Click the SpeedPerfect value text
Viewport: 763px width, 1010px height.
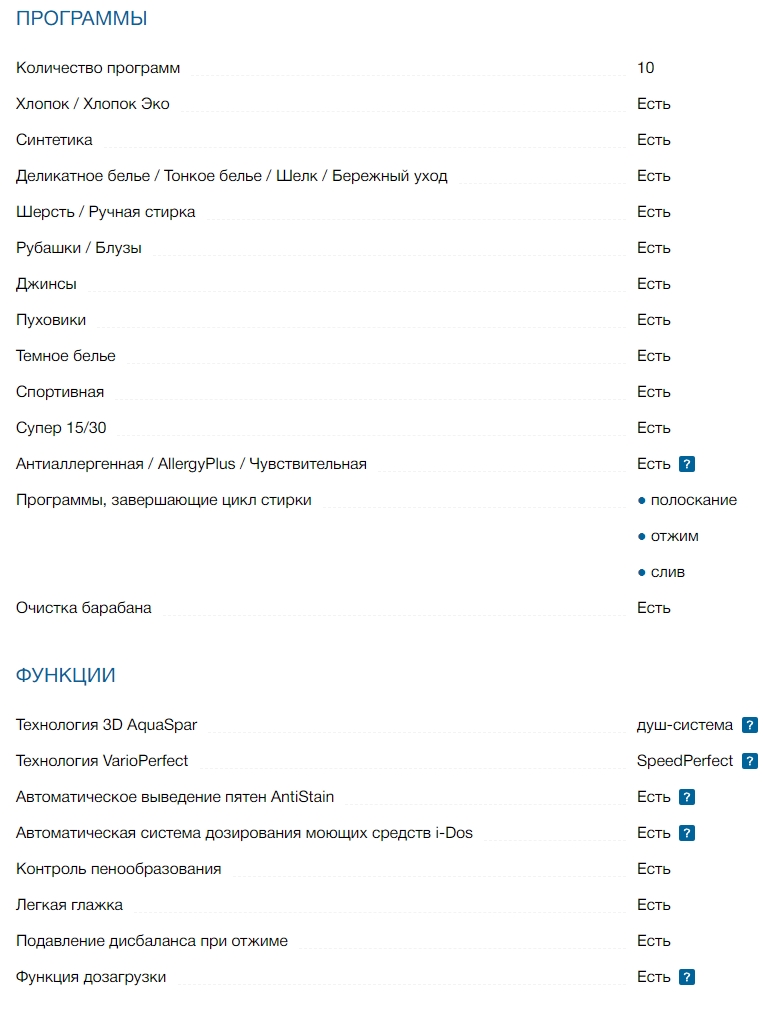(x=684, y=761)
